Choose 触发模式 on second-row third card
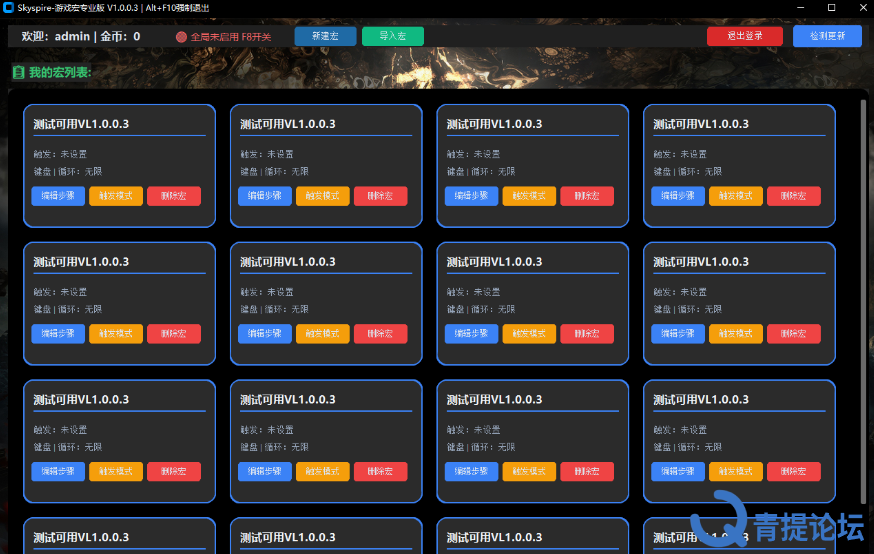Screen dimensions: 874x554 tap(529, 334)
